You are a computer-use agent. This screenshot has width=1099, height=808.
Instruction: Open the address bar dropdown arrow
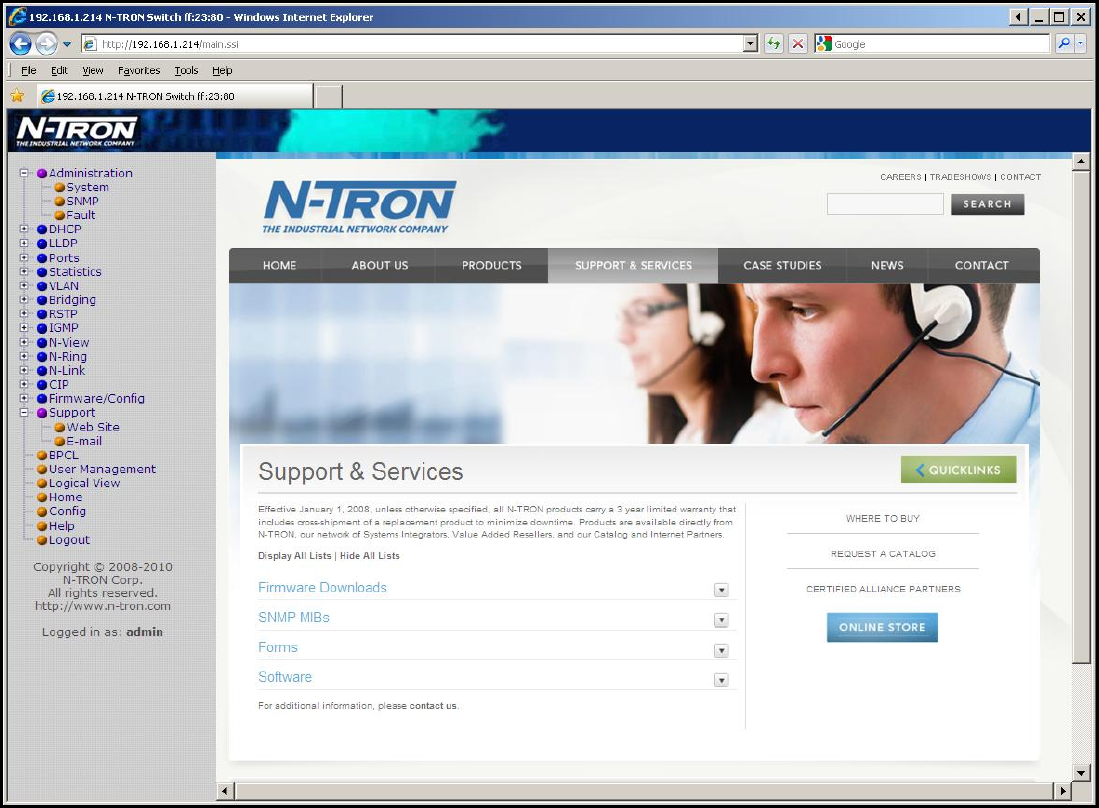click(751, 44)
